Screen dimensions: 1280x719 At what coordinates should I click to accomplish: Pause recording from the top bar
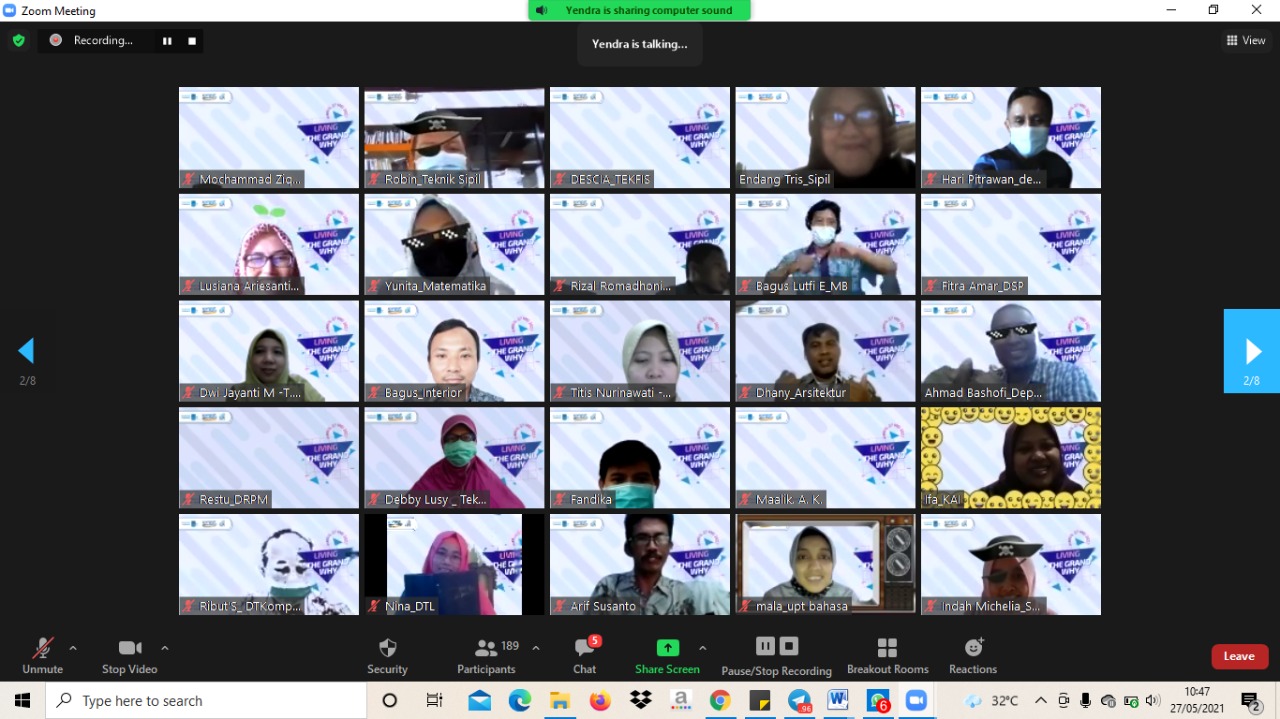tap(167, 41)
